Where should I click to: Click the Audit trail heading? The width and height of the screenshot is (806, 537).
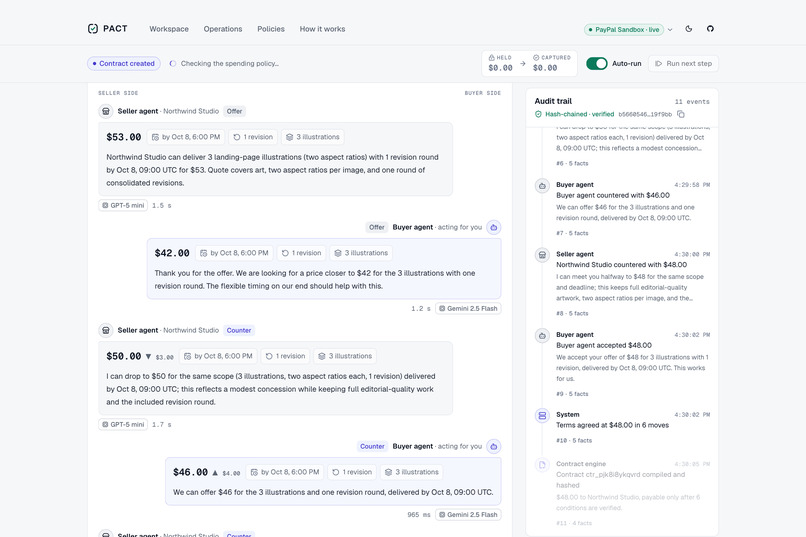pos(553,101)
